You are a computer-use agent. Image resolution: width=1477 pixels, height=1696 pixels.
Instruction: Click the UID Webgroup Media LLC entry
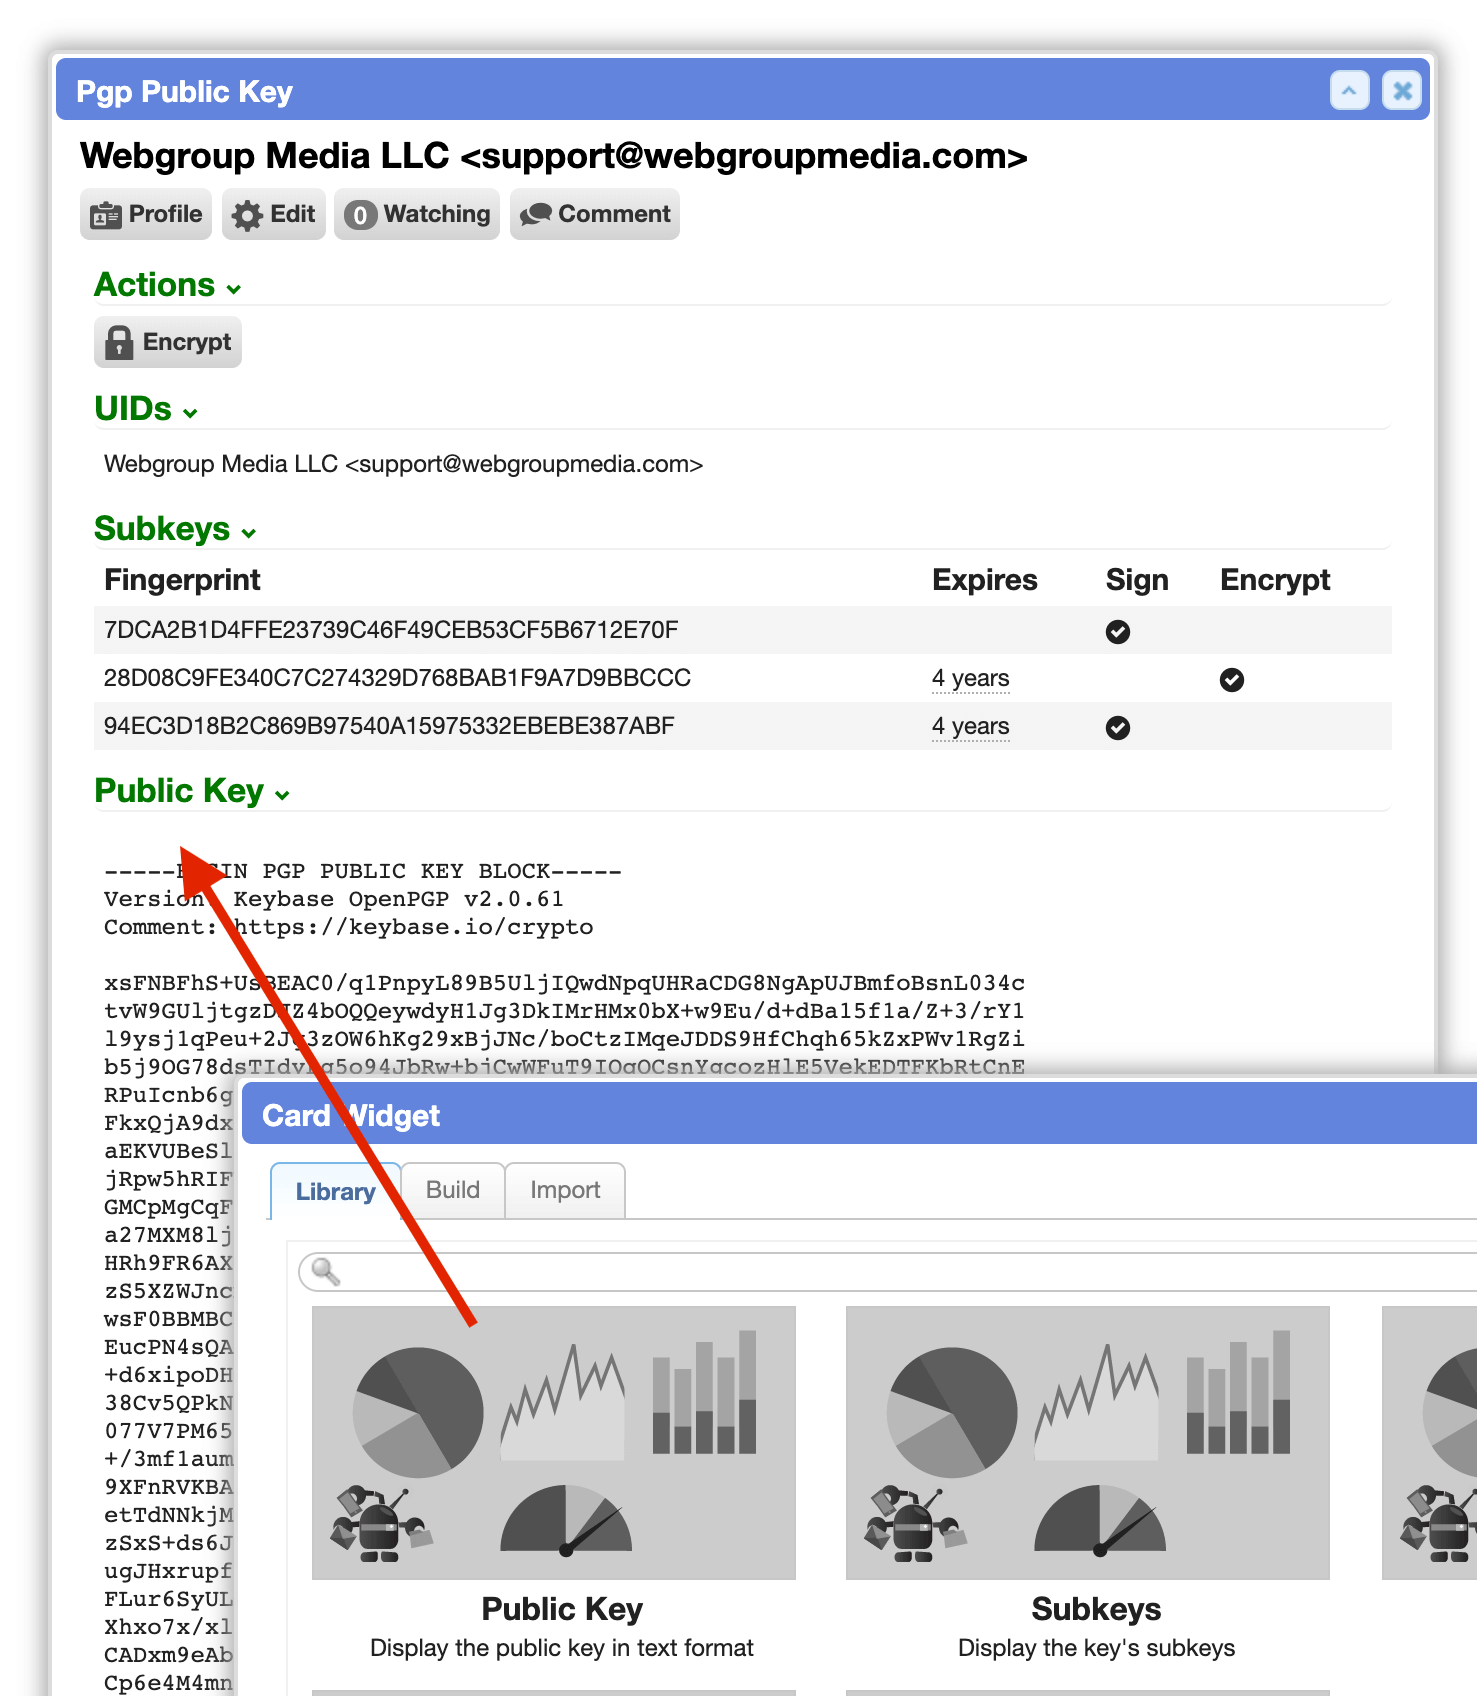(403, 464)
